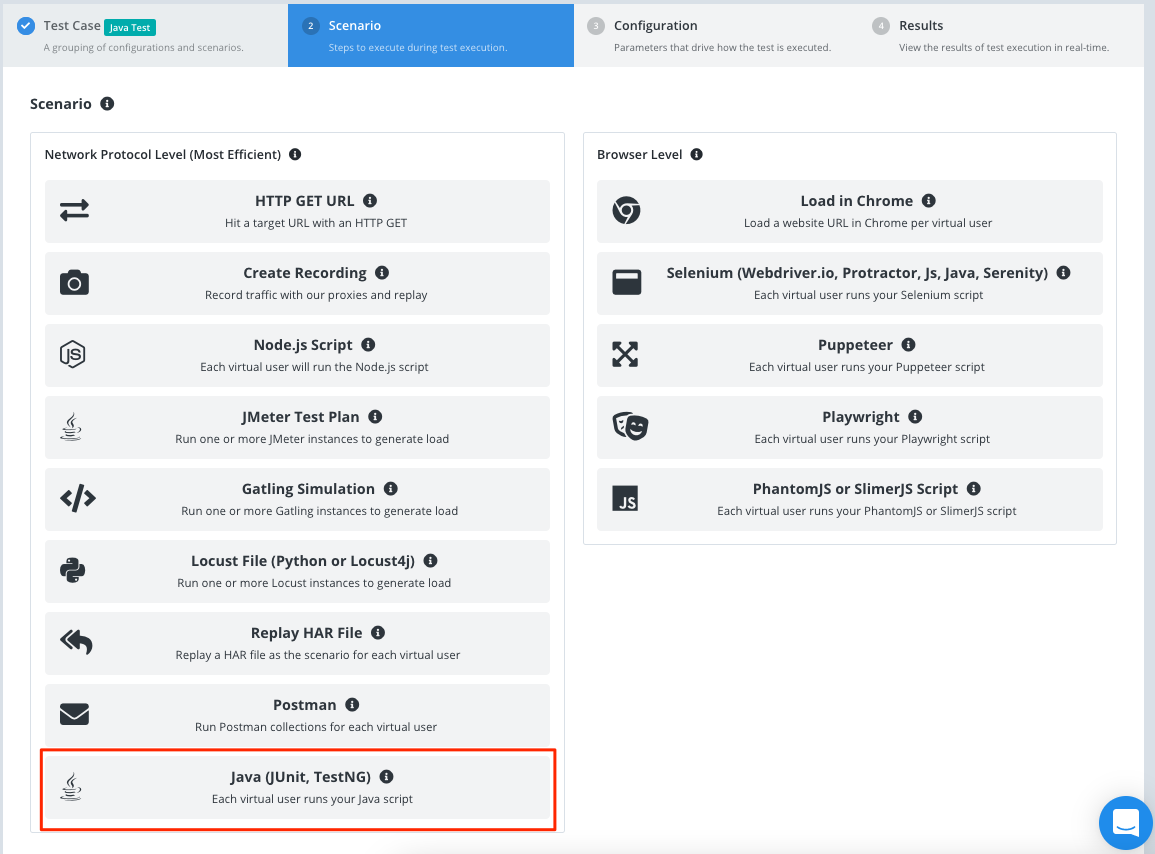Go to the Test Case step tab

(x=145, y=35)
